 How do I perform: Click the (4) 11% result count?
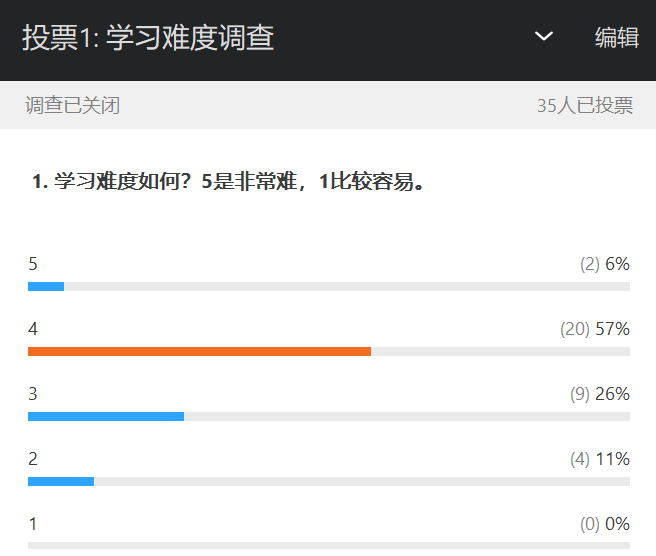pyautogui.click(x=599, y=459)
